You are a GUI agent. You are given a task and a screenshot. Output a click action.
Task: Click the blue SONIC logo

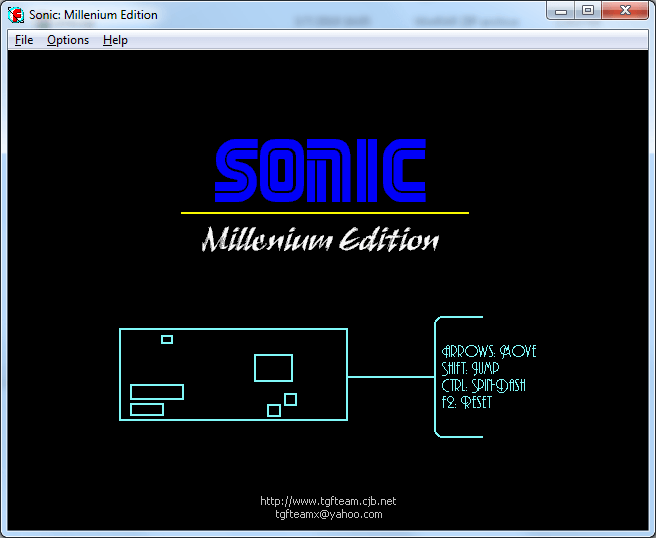320,171
